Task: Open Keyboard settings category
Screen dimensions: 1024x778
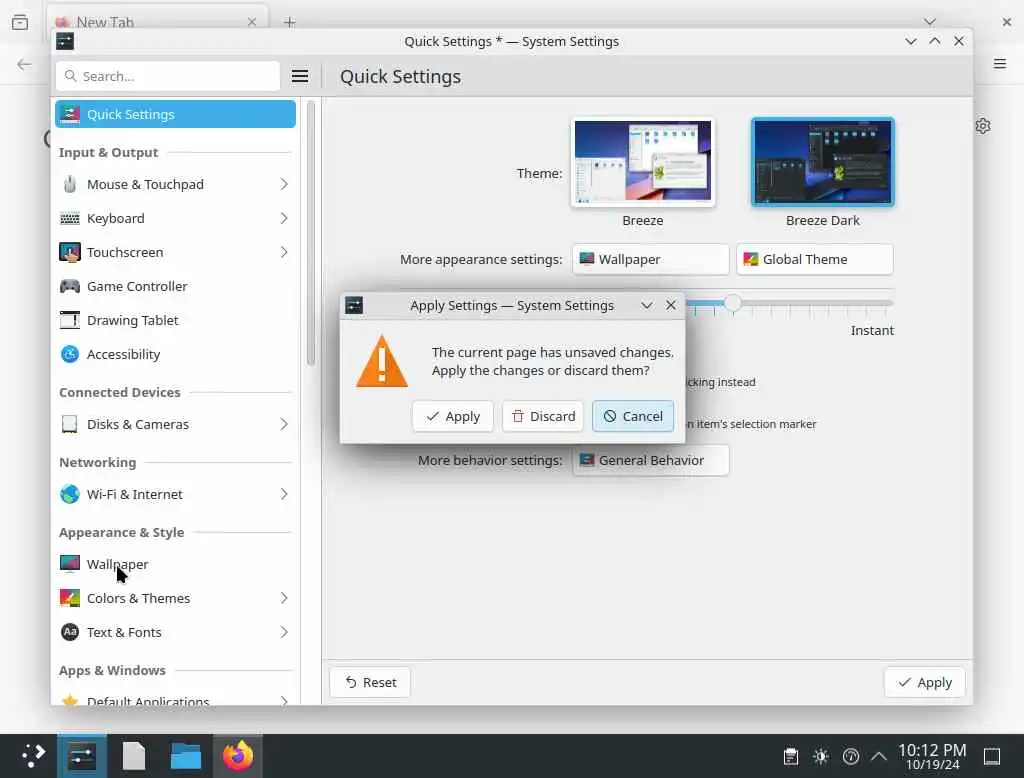Action: tap(175, 218)
